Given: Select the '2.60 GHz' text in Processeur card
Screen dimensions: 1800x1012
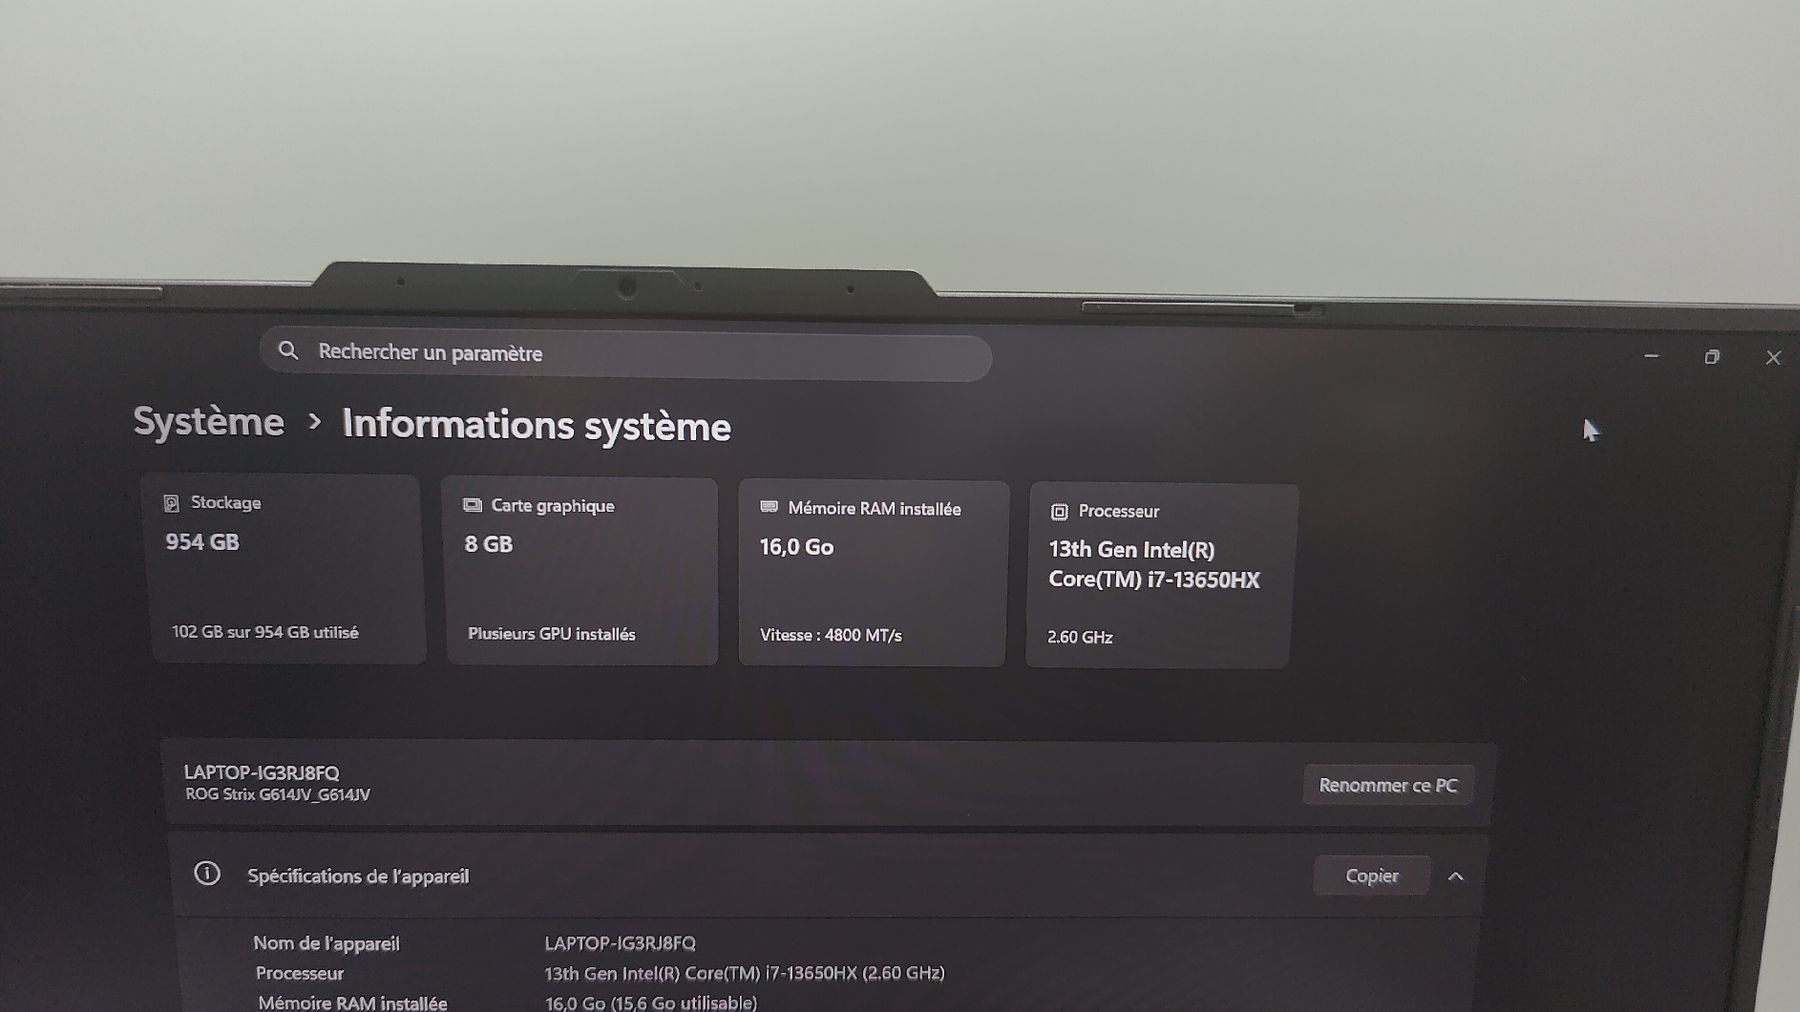Looking at the screenshot, I should tap(1080, 637).
